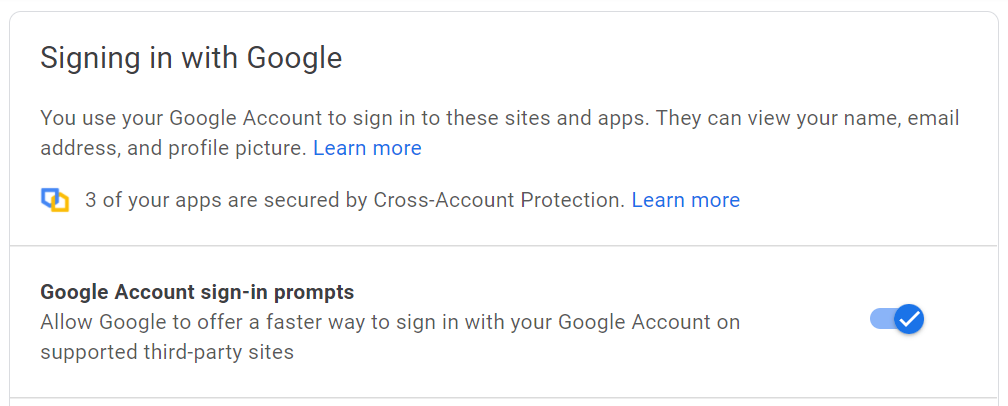Click the divider line above sign-in prompts section
Screen dimensions: 1008x406
[x=503, y=245]
